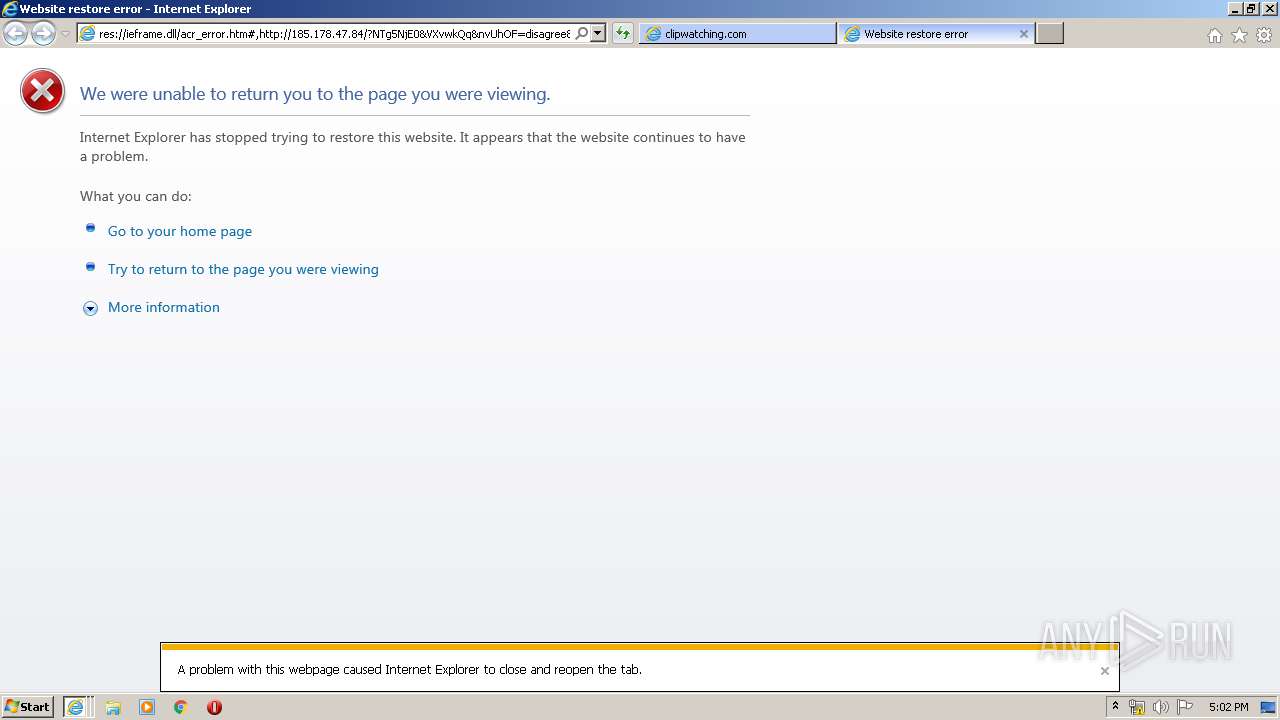Click the 5:02 PM clock
This screenshot has width=1280, height=720.
(1228, 707)
